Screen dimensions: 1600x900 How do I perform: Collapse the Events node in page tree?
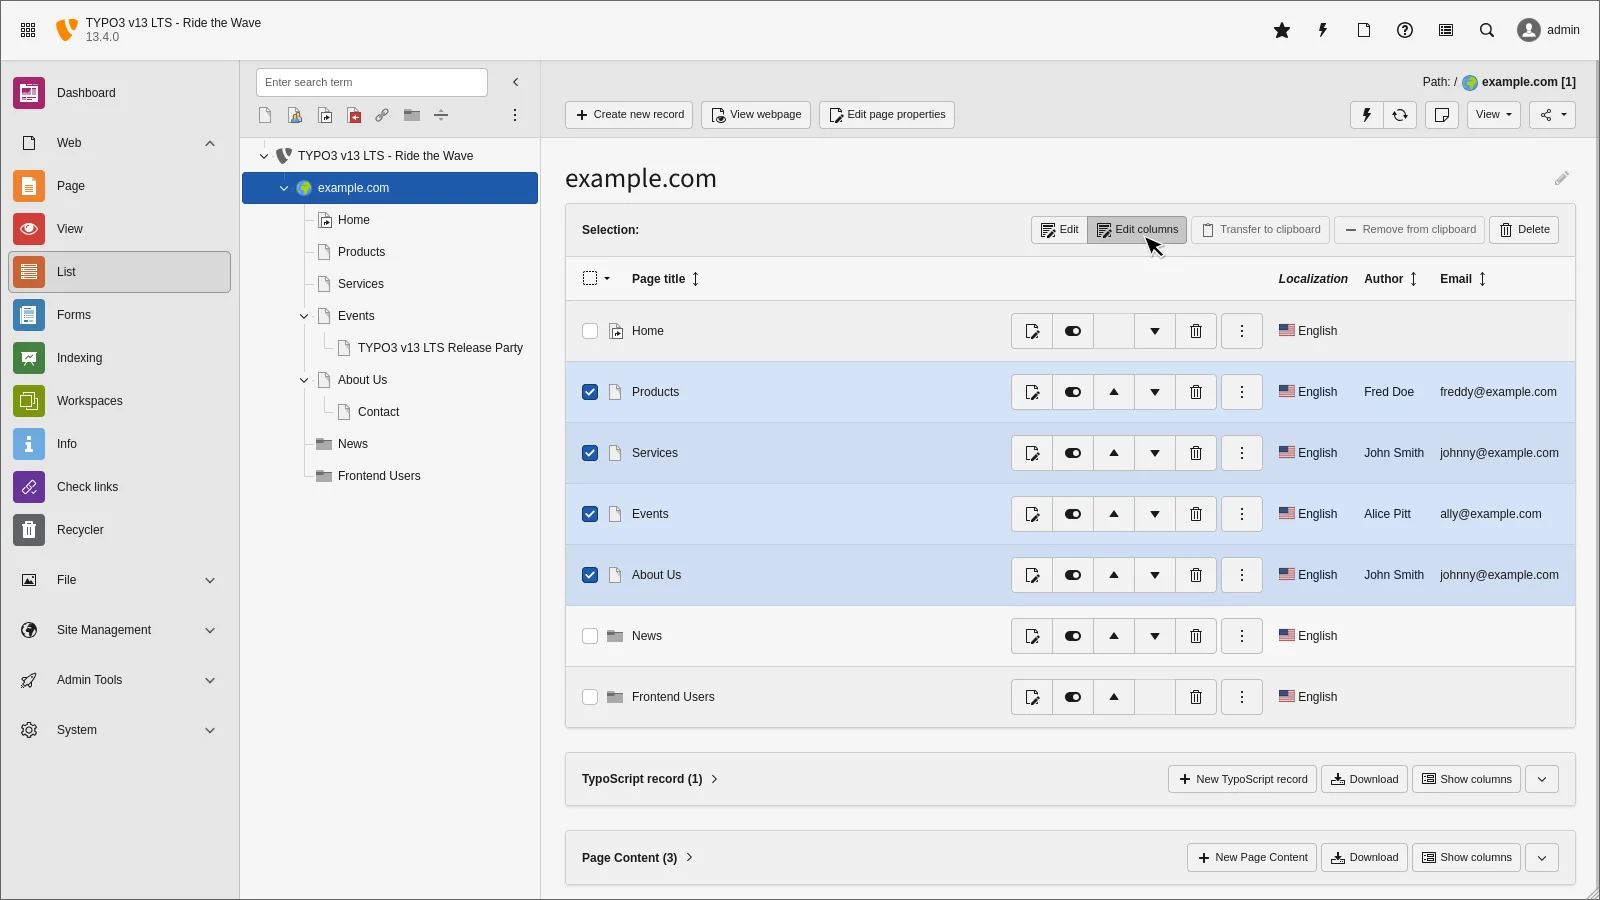coord(303,316)
